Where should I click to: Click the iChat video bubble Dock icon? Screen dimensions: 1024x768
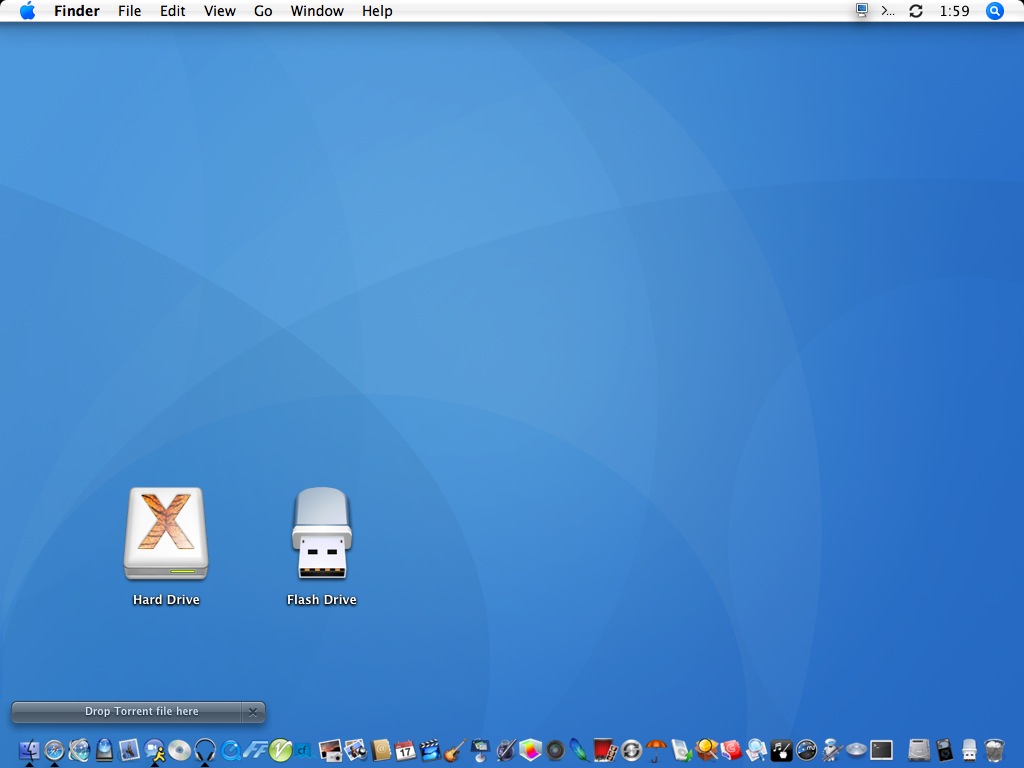(x=155, y=750)
